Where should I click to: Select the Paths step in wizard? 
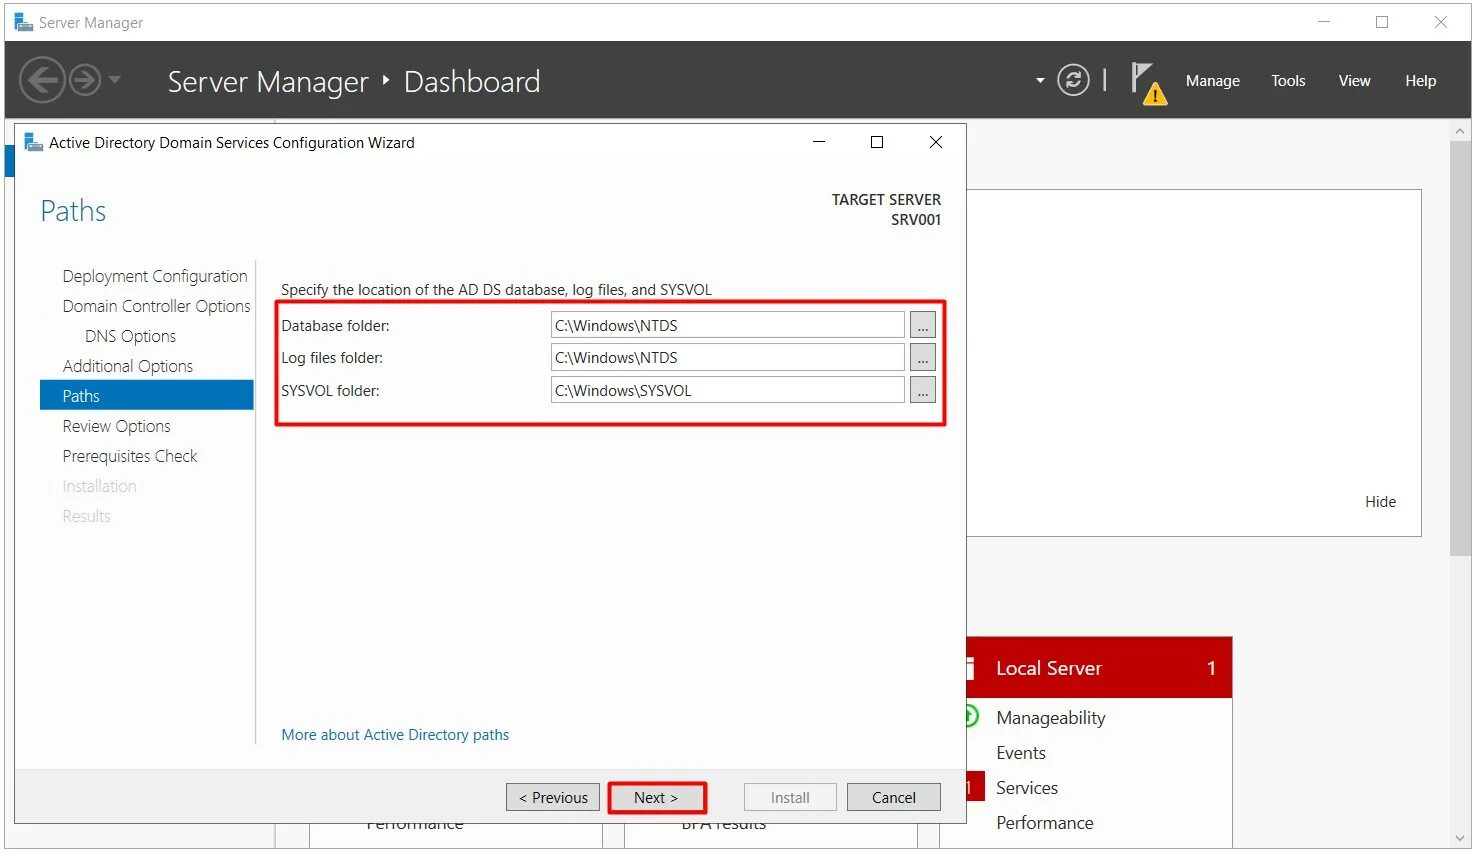coord(146,395)
